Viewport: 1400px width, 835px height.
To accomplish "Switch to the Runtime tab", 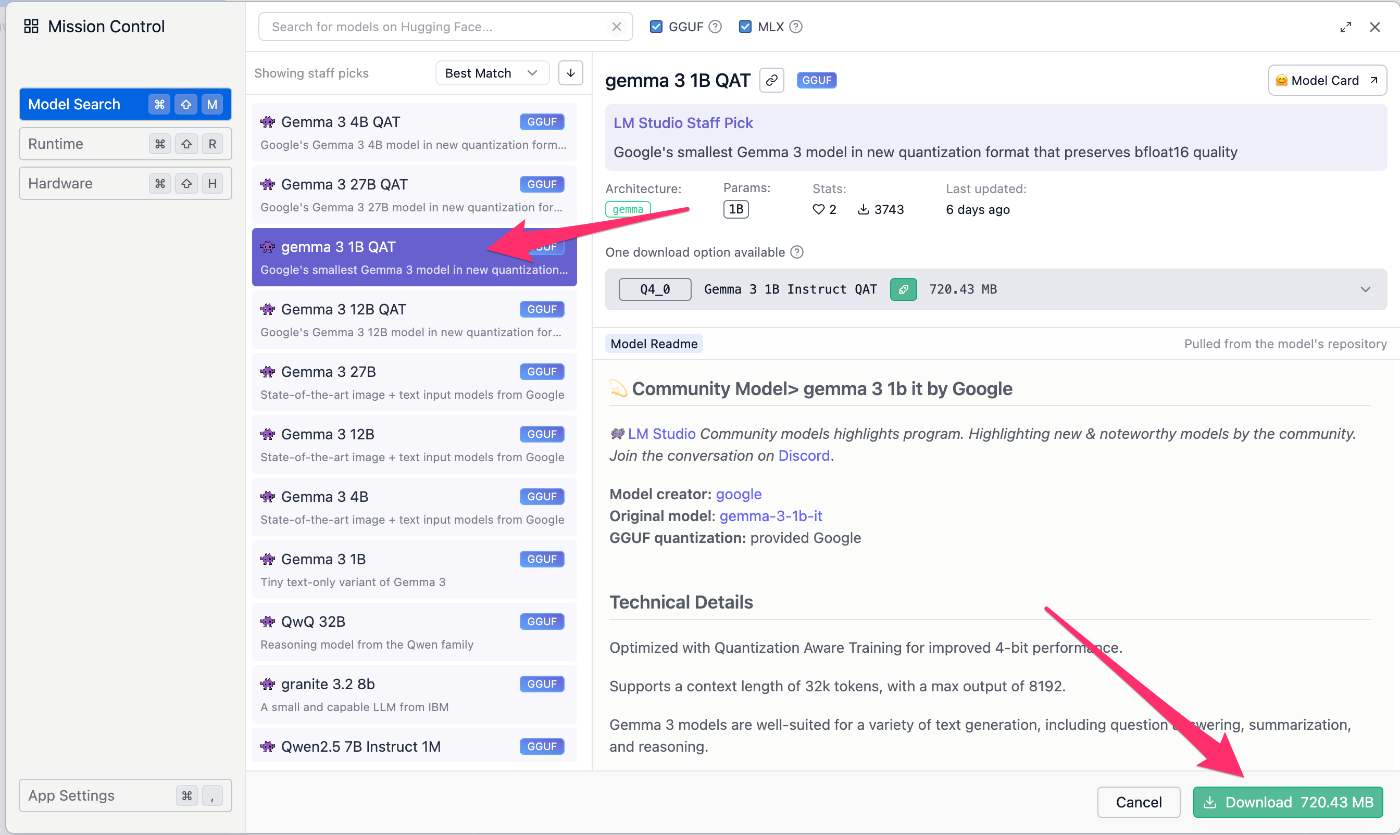I will click(x=125, y=144).
